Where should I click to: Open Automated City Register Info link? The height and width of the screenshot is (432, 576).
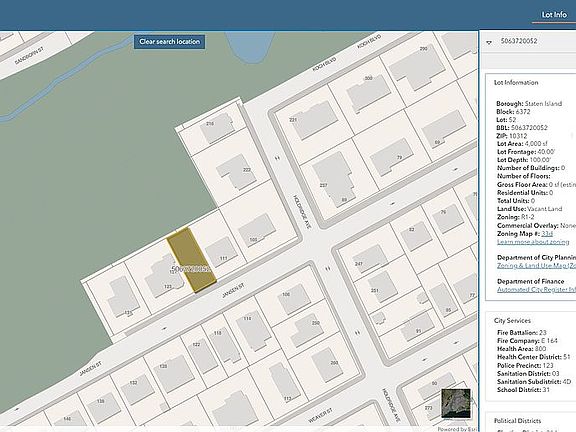(536, 289)
